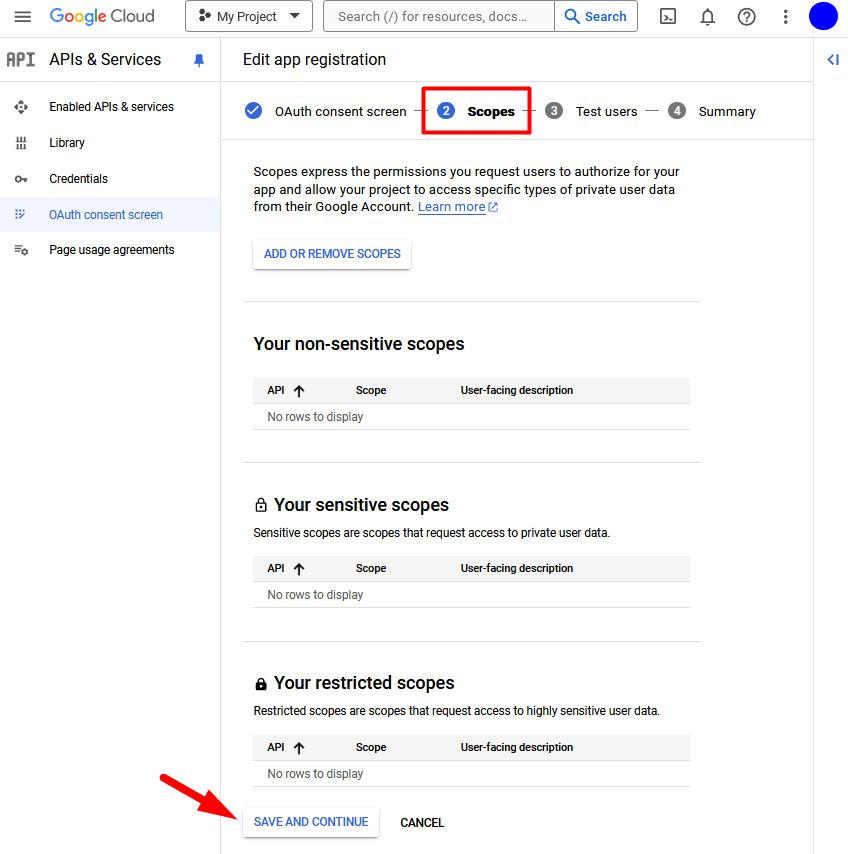Click the Page usage agreements icon

coord(21,250)
